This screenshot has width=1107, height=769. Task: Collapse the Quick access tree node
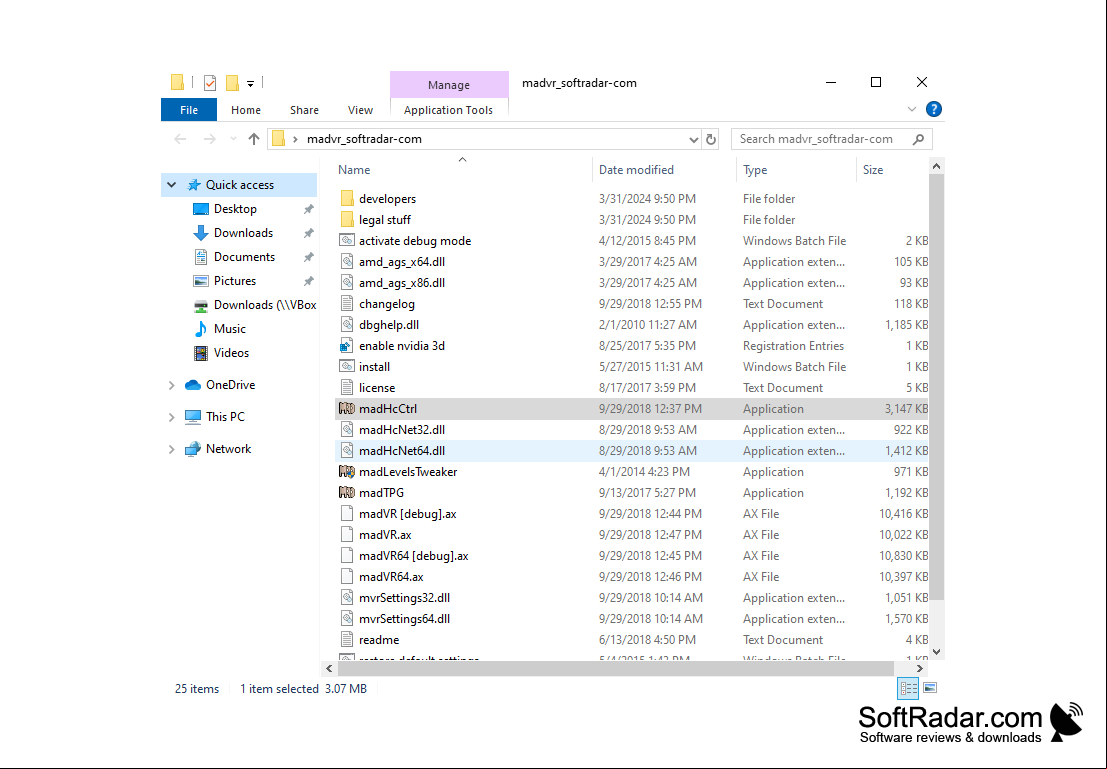(x=172, y=185)
